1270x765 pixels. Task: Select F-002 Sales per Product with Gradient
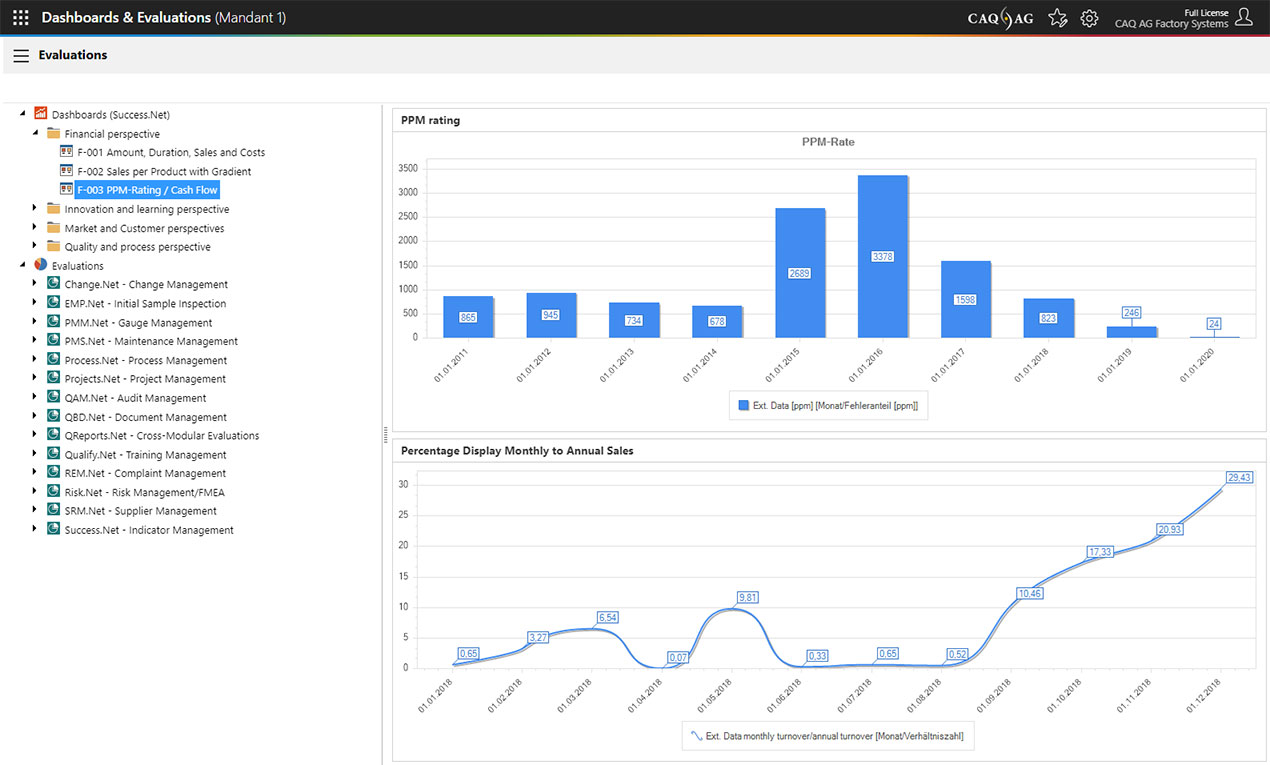[164, 171]
